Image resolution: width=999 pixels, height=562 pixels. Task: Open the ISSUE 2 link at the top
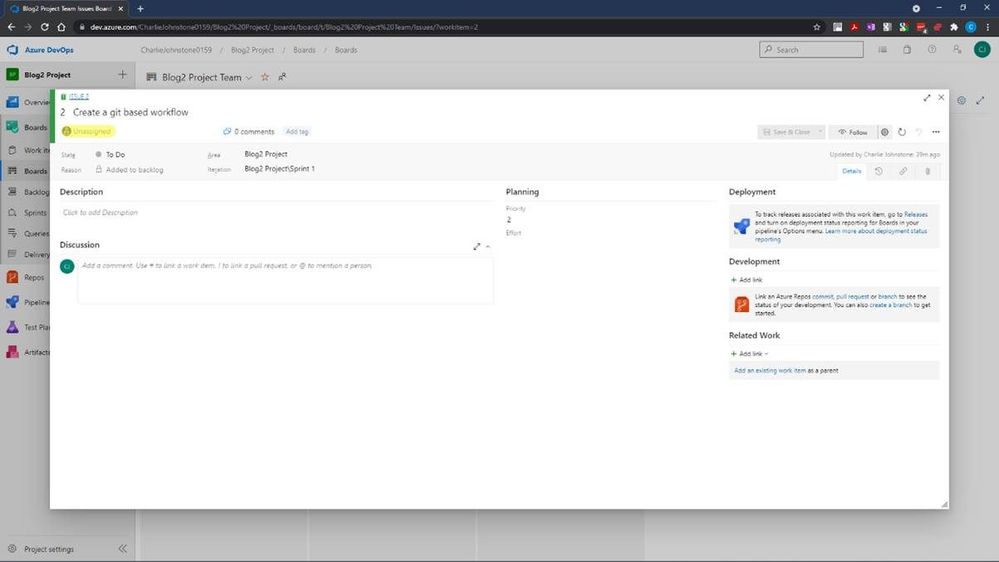[x=79, y=96]
